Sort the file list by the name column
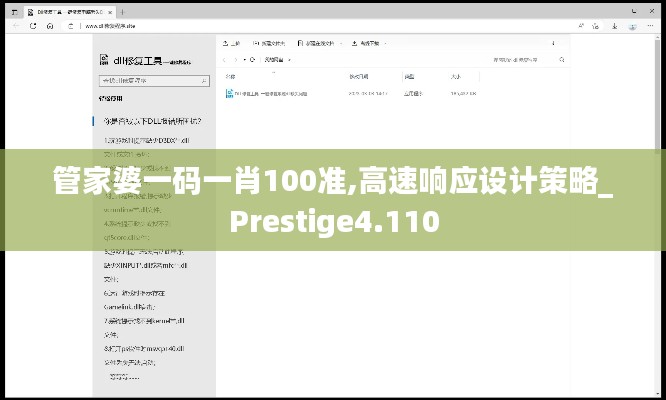666x400 pixels. click(232, 76)
